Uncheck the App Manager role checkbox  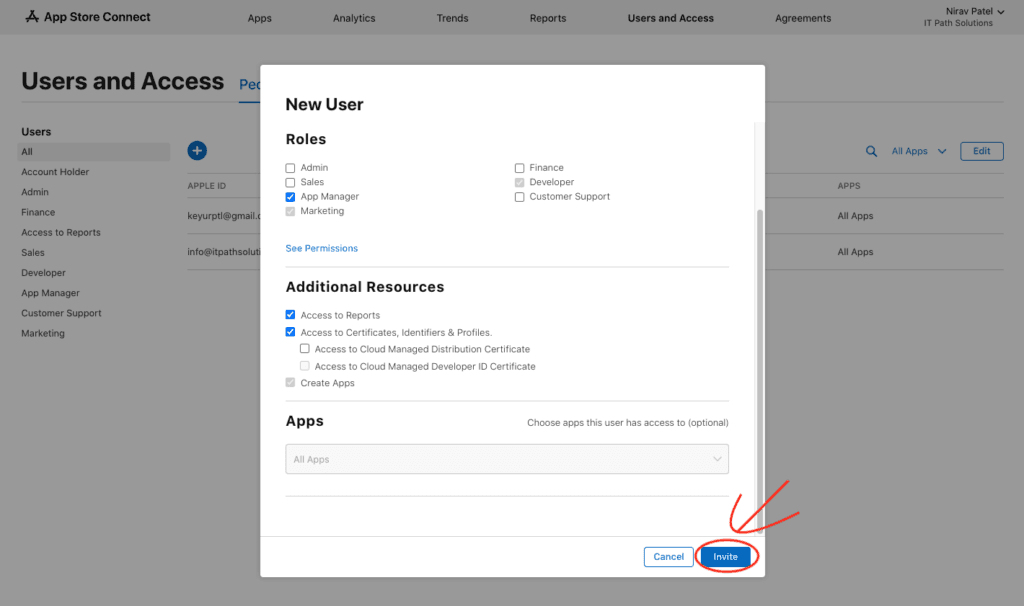pos(291,197)
